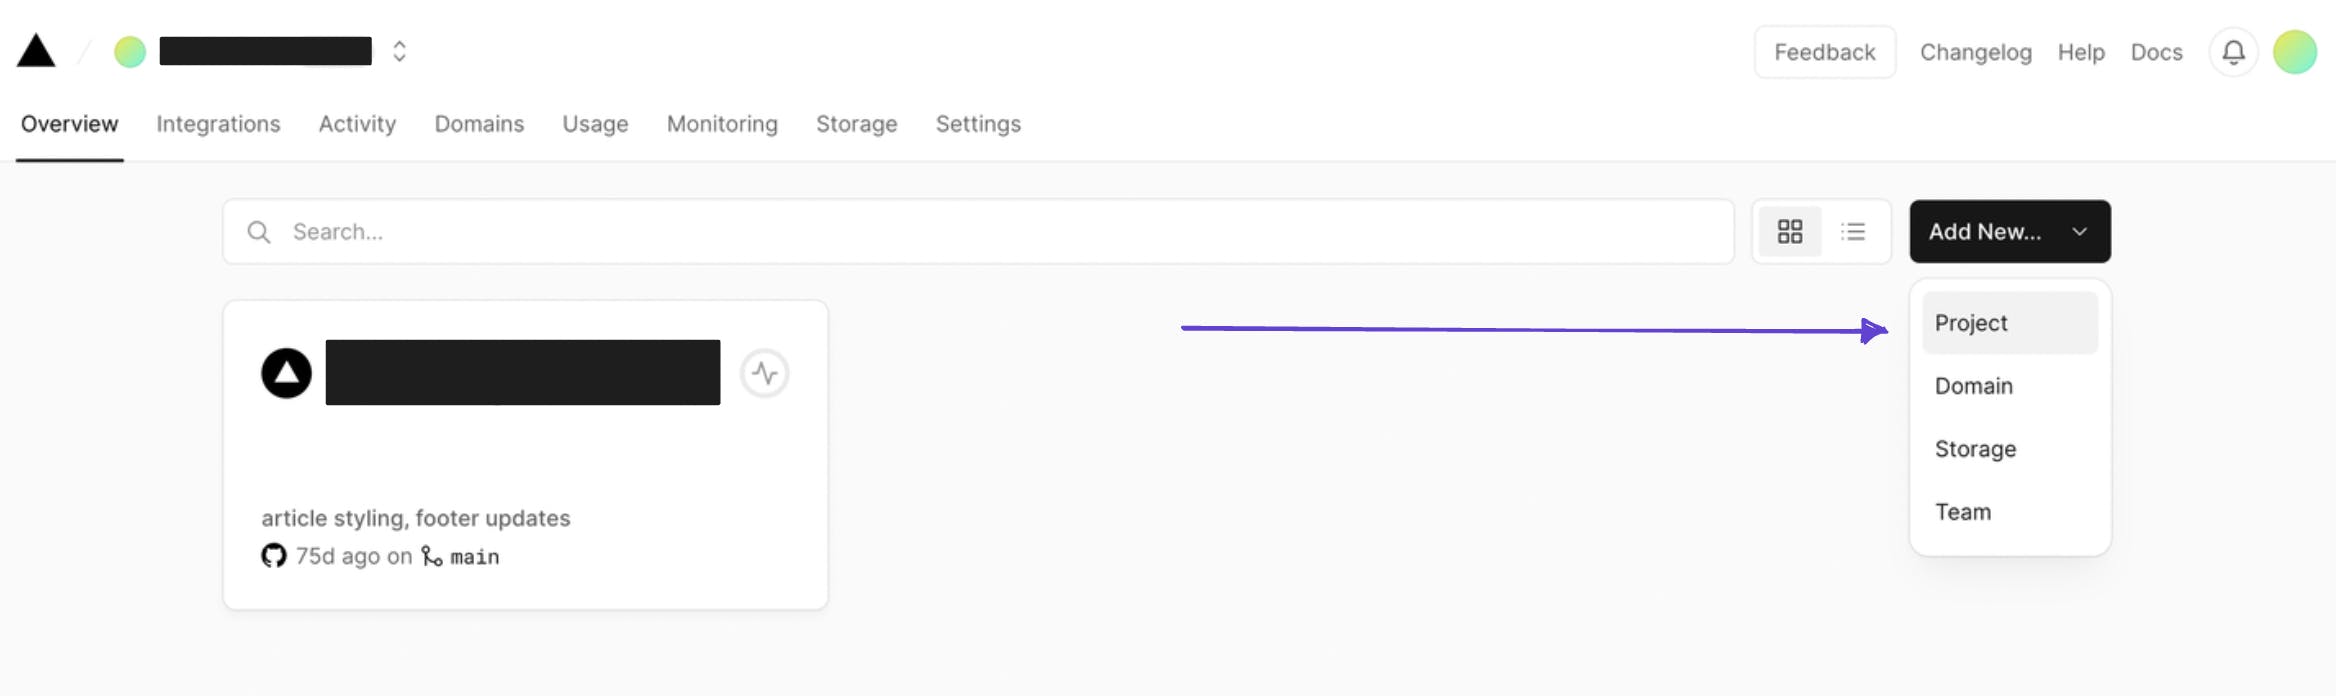Open the notifications bell

click(x=2233, y=52)
